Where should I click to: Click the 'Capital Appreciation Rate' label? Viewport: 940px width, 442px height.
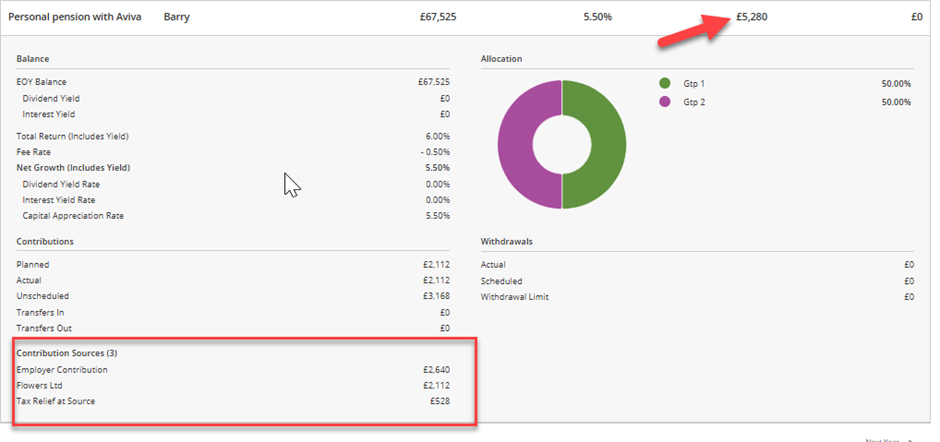point(73,215)
